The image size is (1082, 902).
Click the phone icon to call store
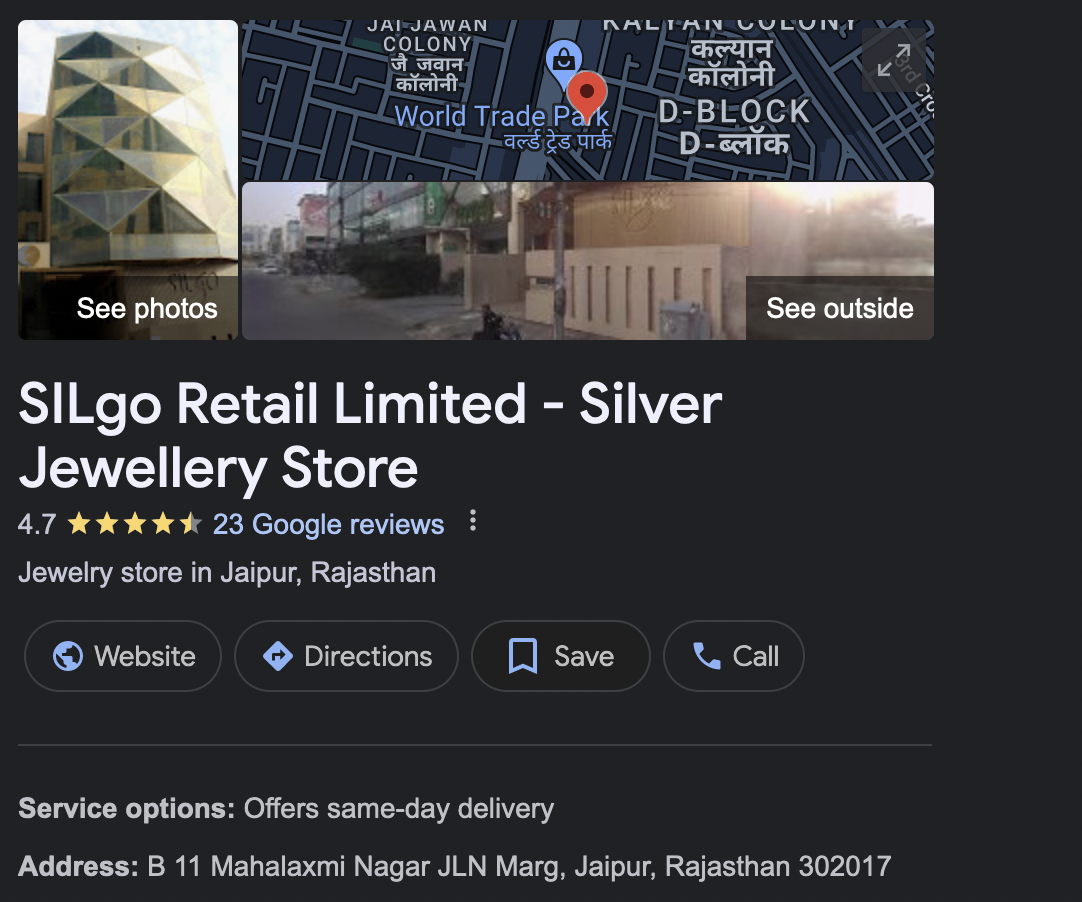point(707,656)
